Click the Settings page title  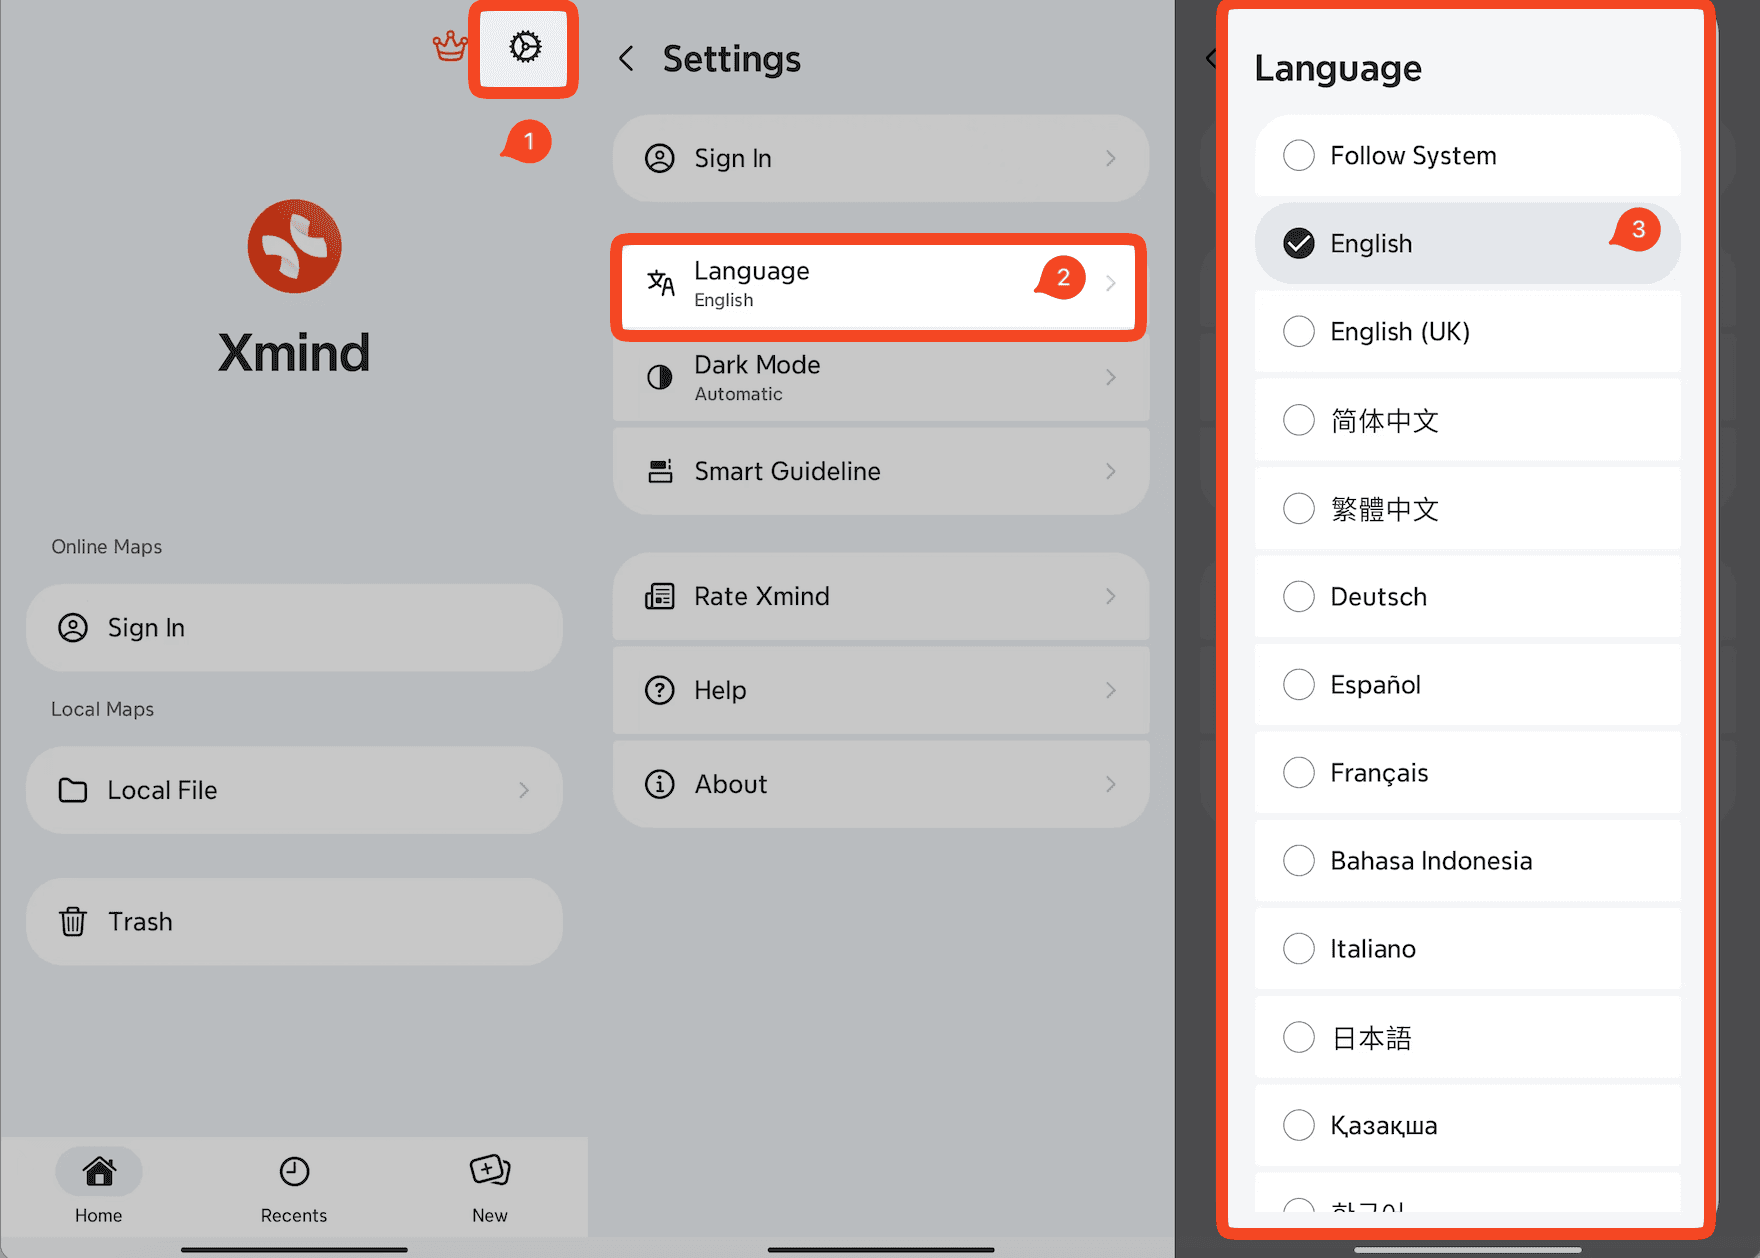point(732,59)
